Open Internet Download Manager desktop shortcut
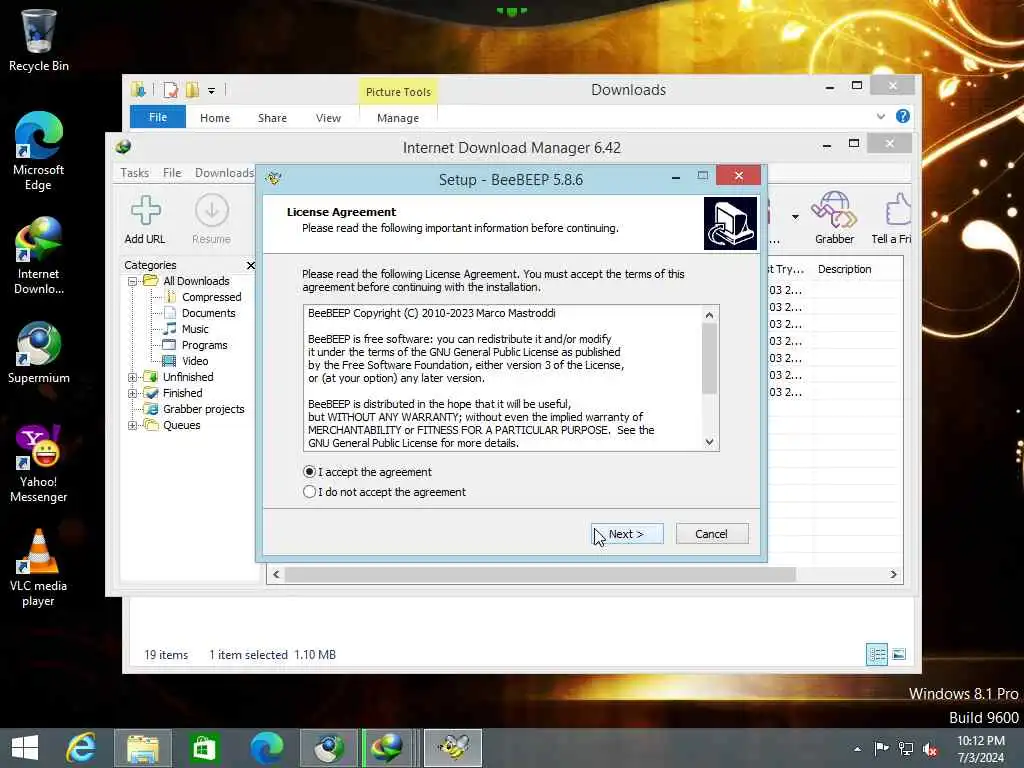The image size is (1024, 768). pyautogui.click(x=39, y=255)
